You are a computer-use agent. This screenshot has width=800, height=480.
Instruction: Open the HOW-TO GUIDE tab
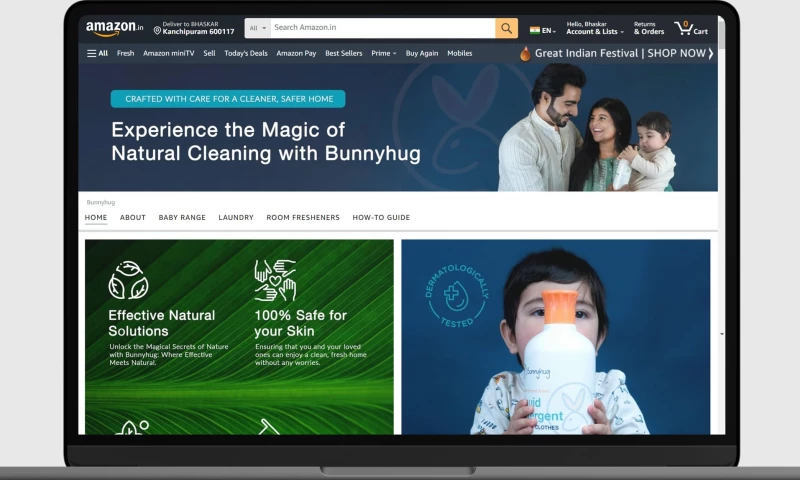[381, 217]
